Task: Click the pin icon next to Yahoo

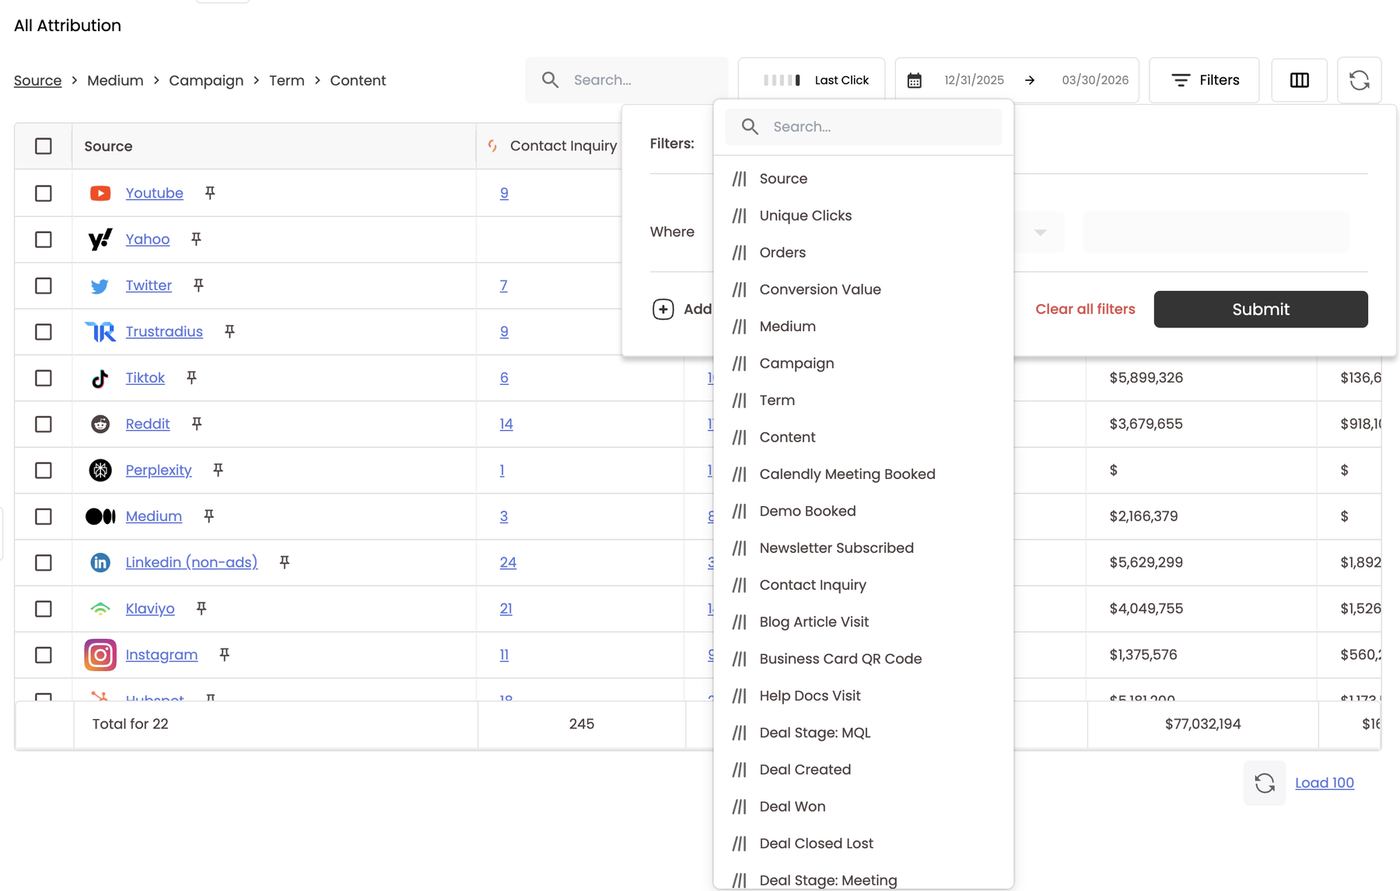Action: [x=196, y=239]
